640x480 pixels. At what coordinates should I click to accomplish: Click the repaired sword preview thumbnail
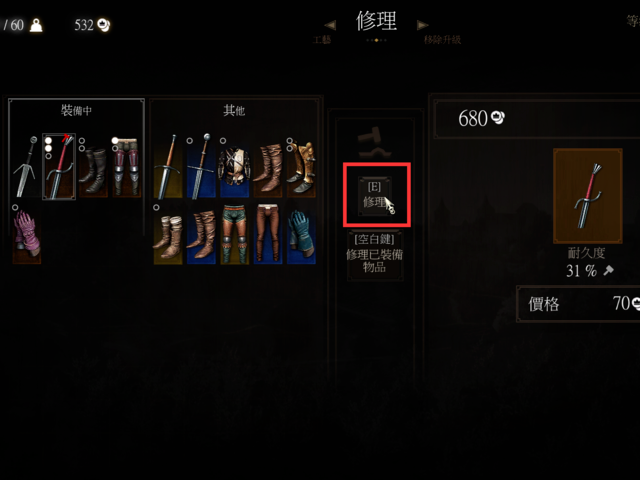click(588, 196)
